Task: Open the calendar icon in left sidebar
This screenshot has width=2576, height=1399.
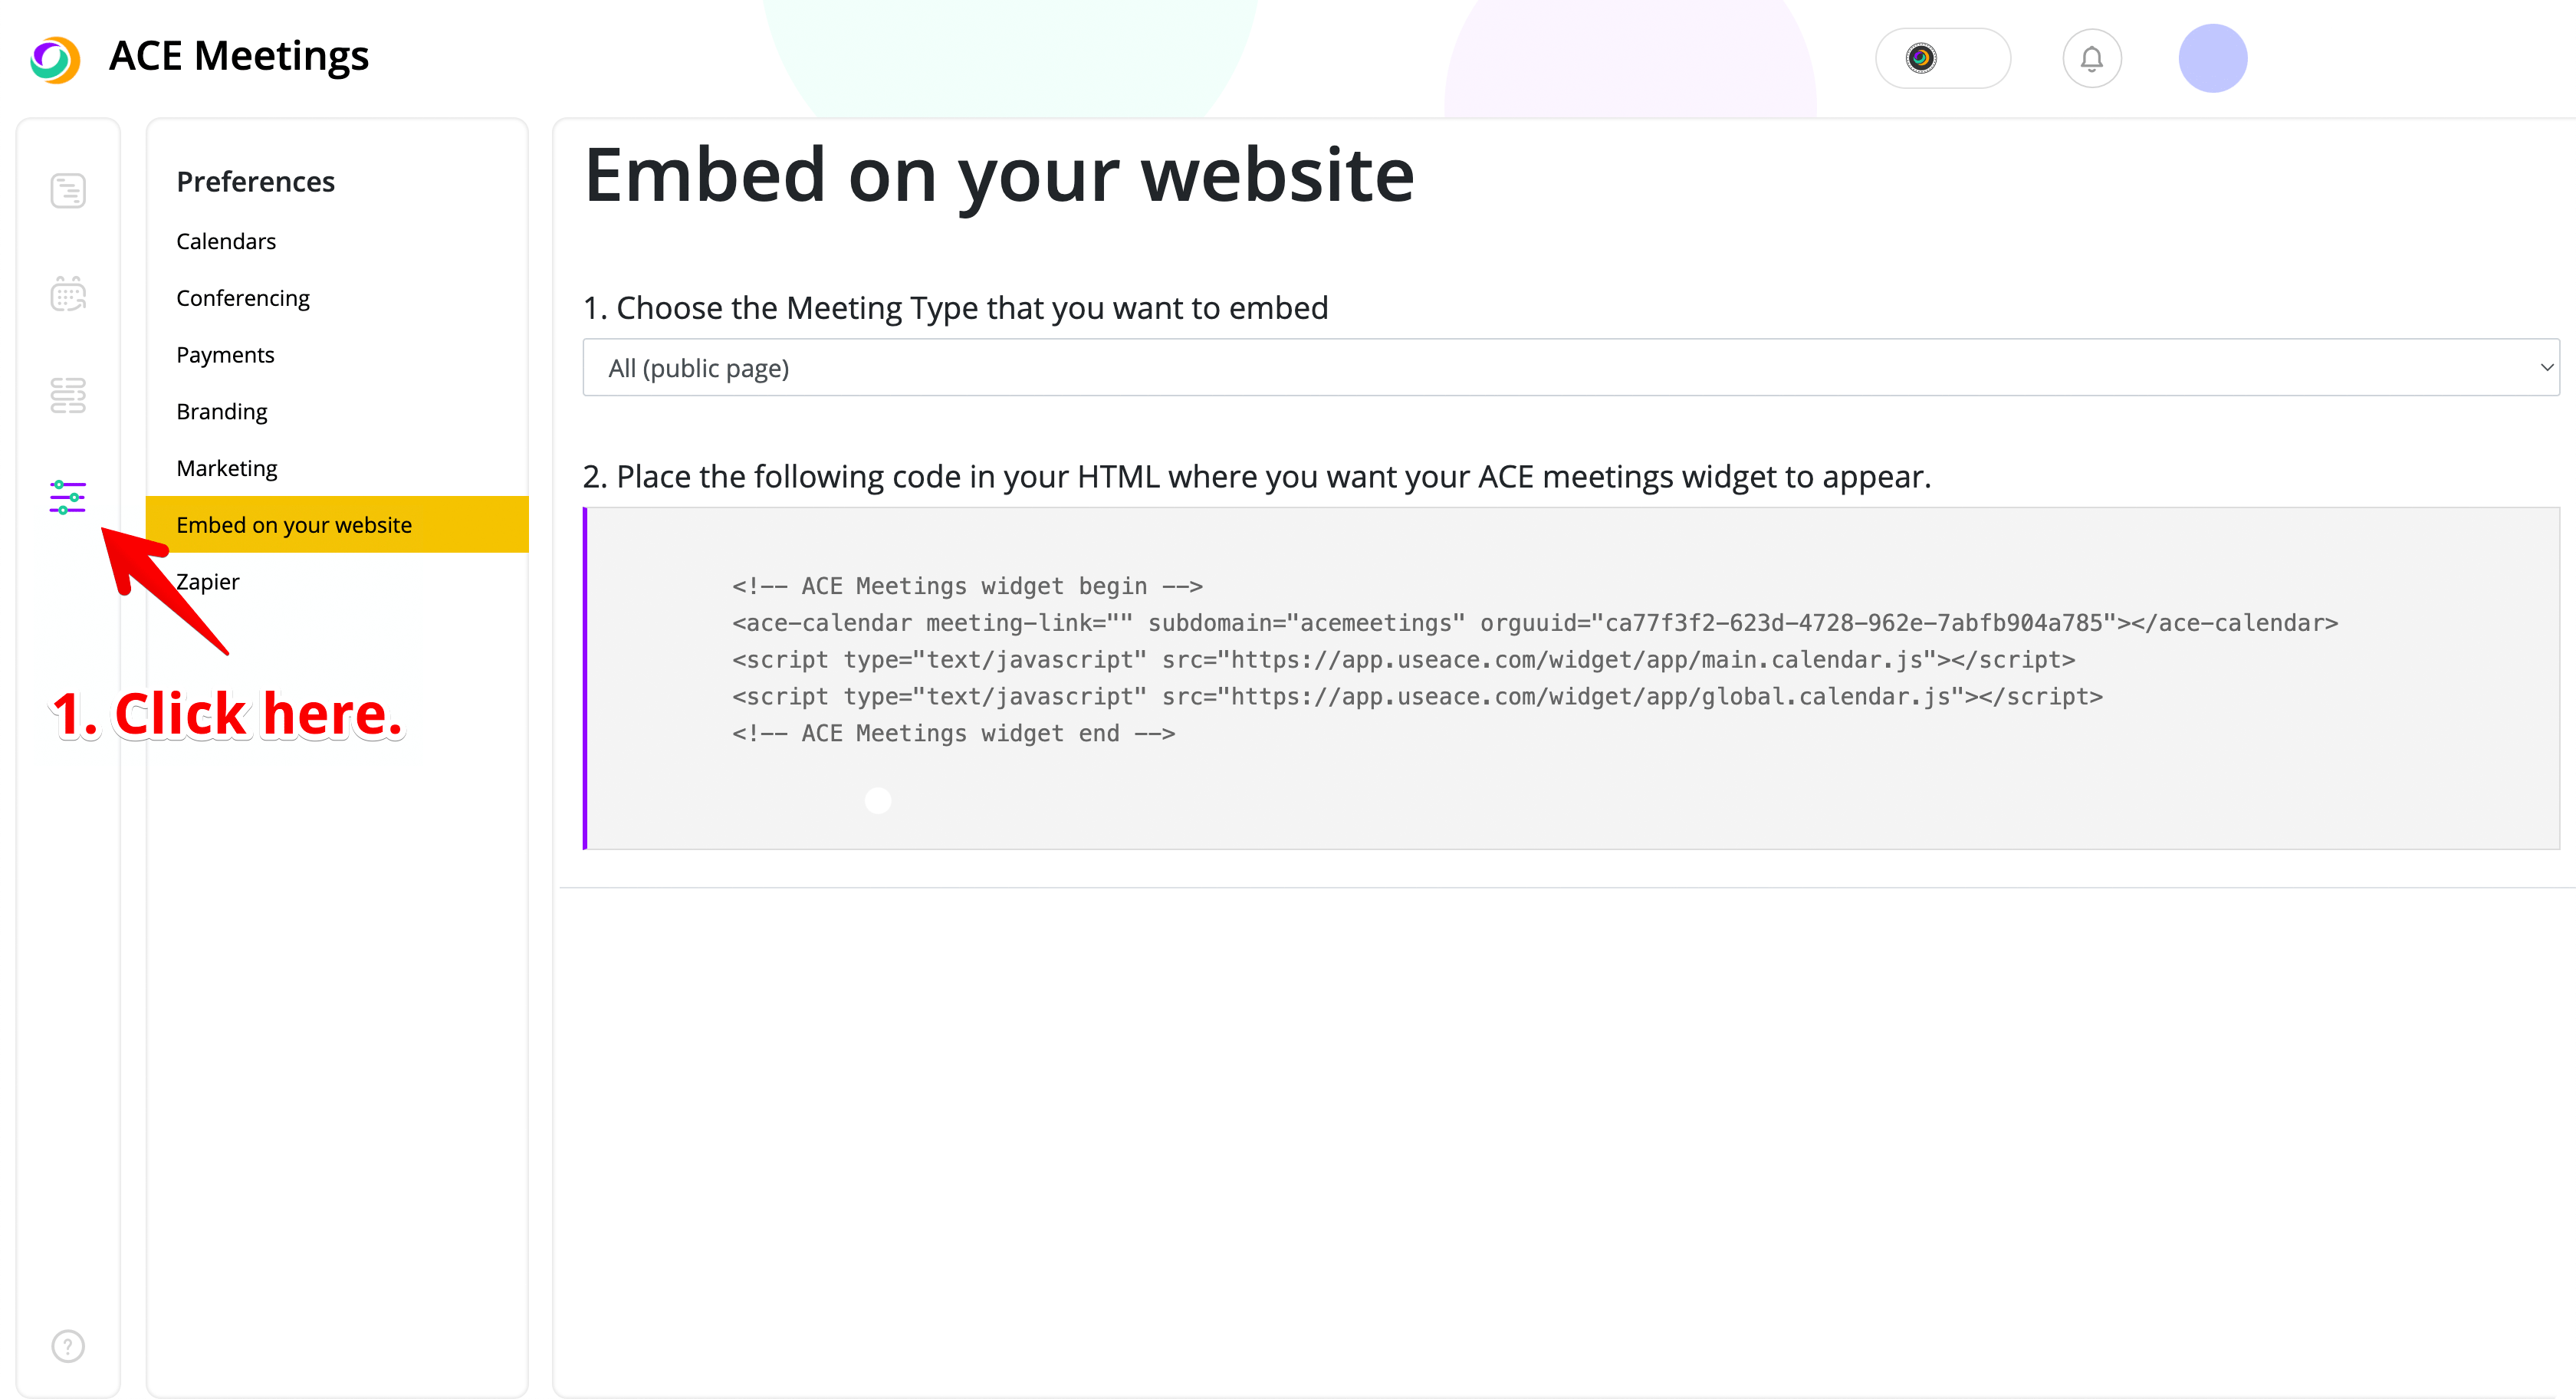Action: pos(68,294)
